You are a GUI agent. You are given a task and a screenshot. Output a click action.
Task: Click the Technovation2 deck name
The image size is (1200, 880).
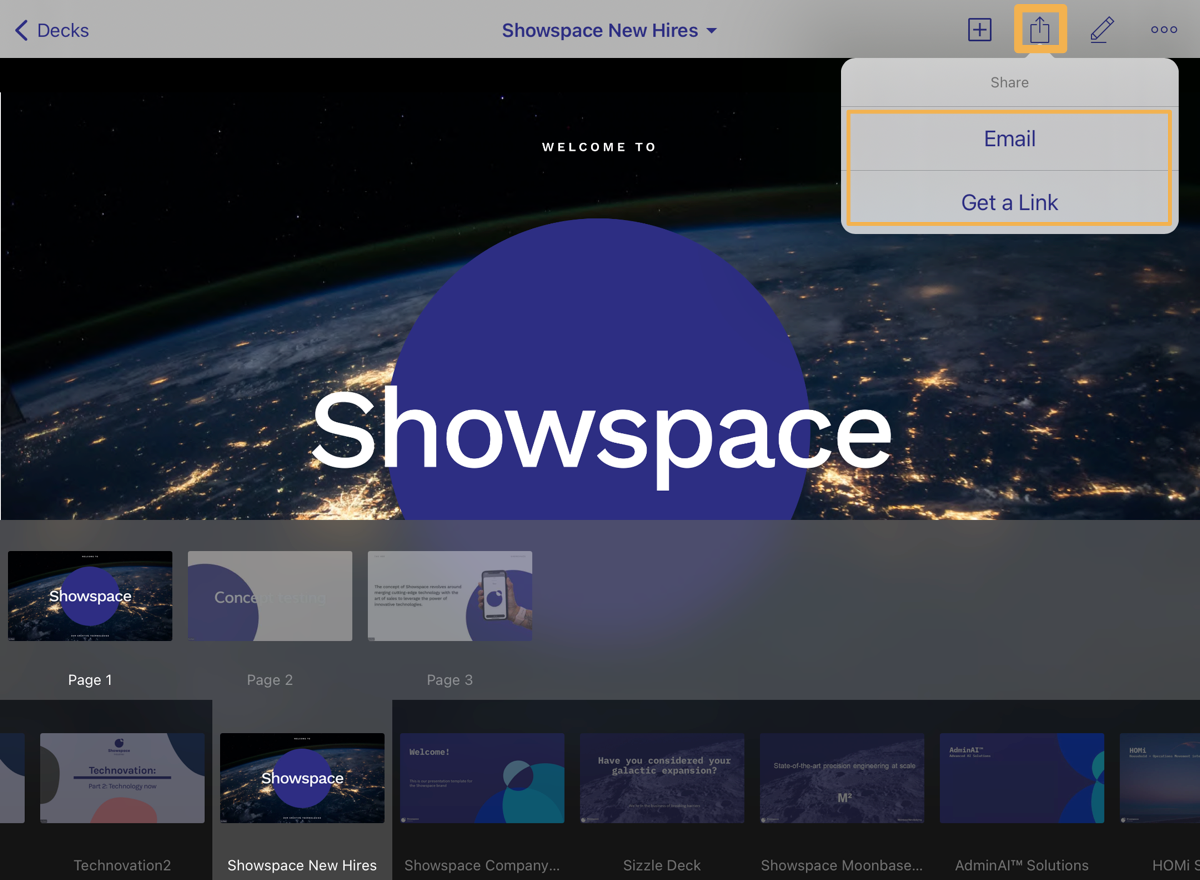tap(122, 865)
